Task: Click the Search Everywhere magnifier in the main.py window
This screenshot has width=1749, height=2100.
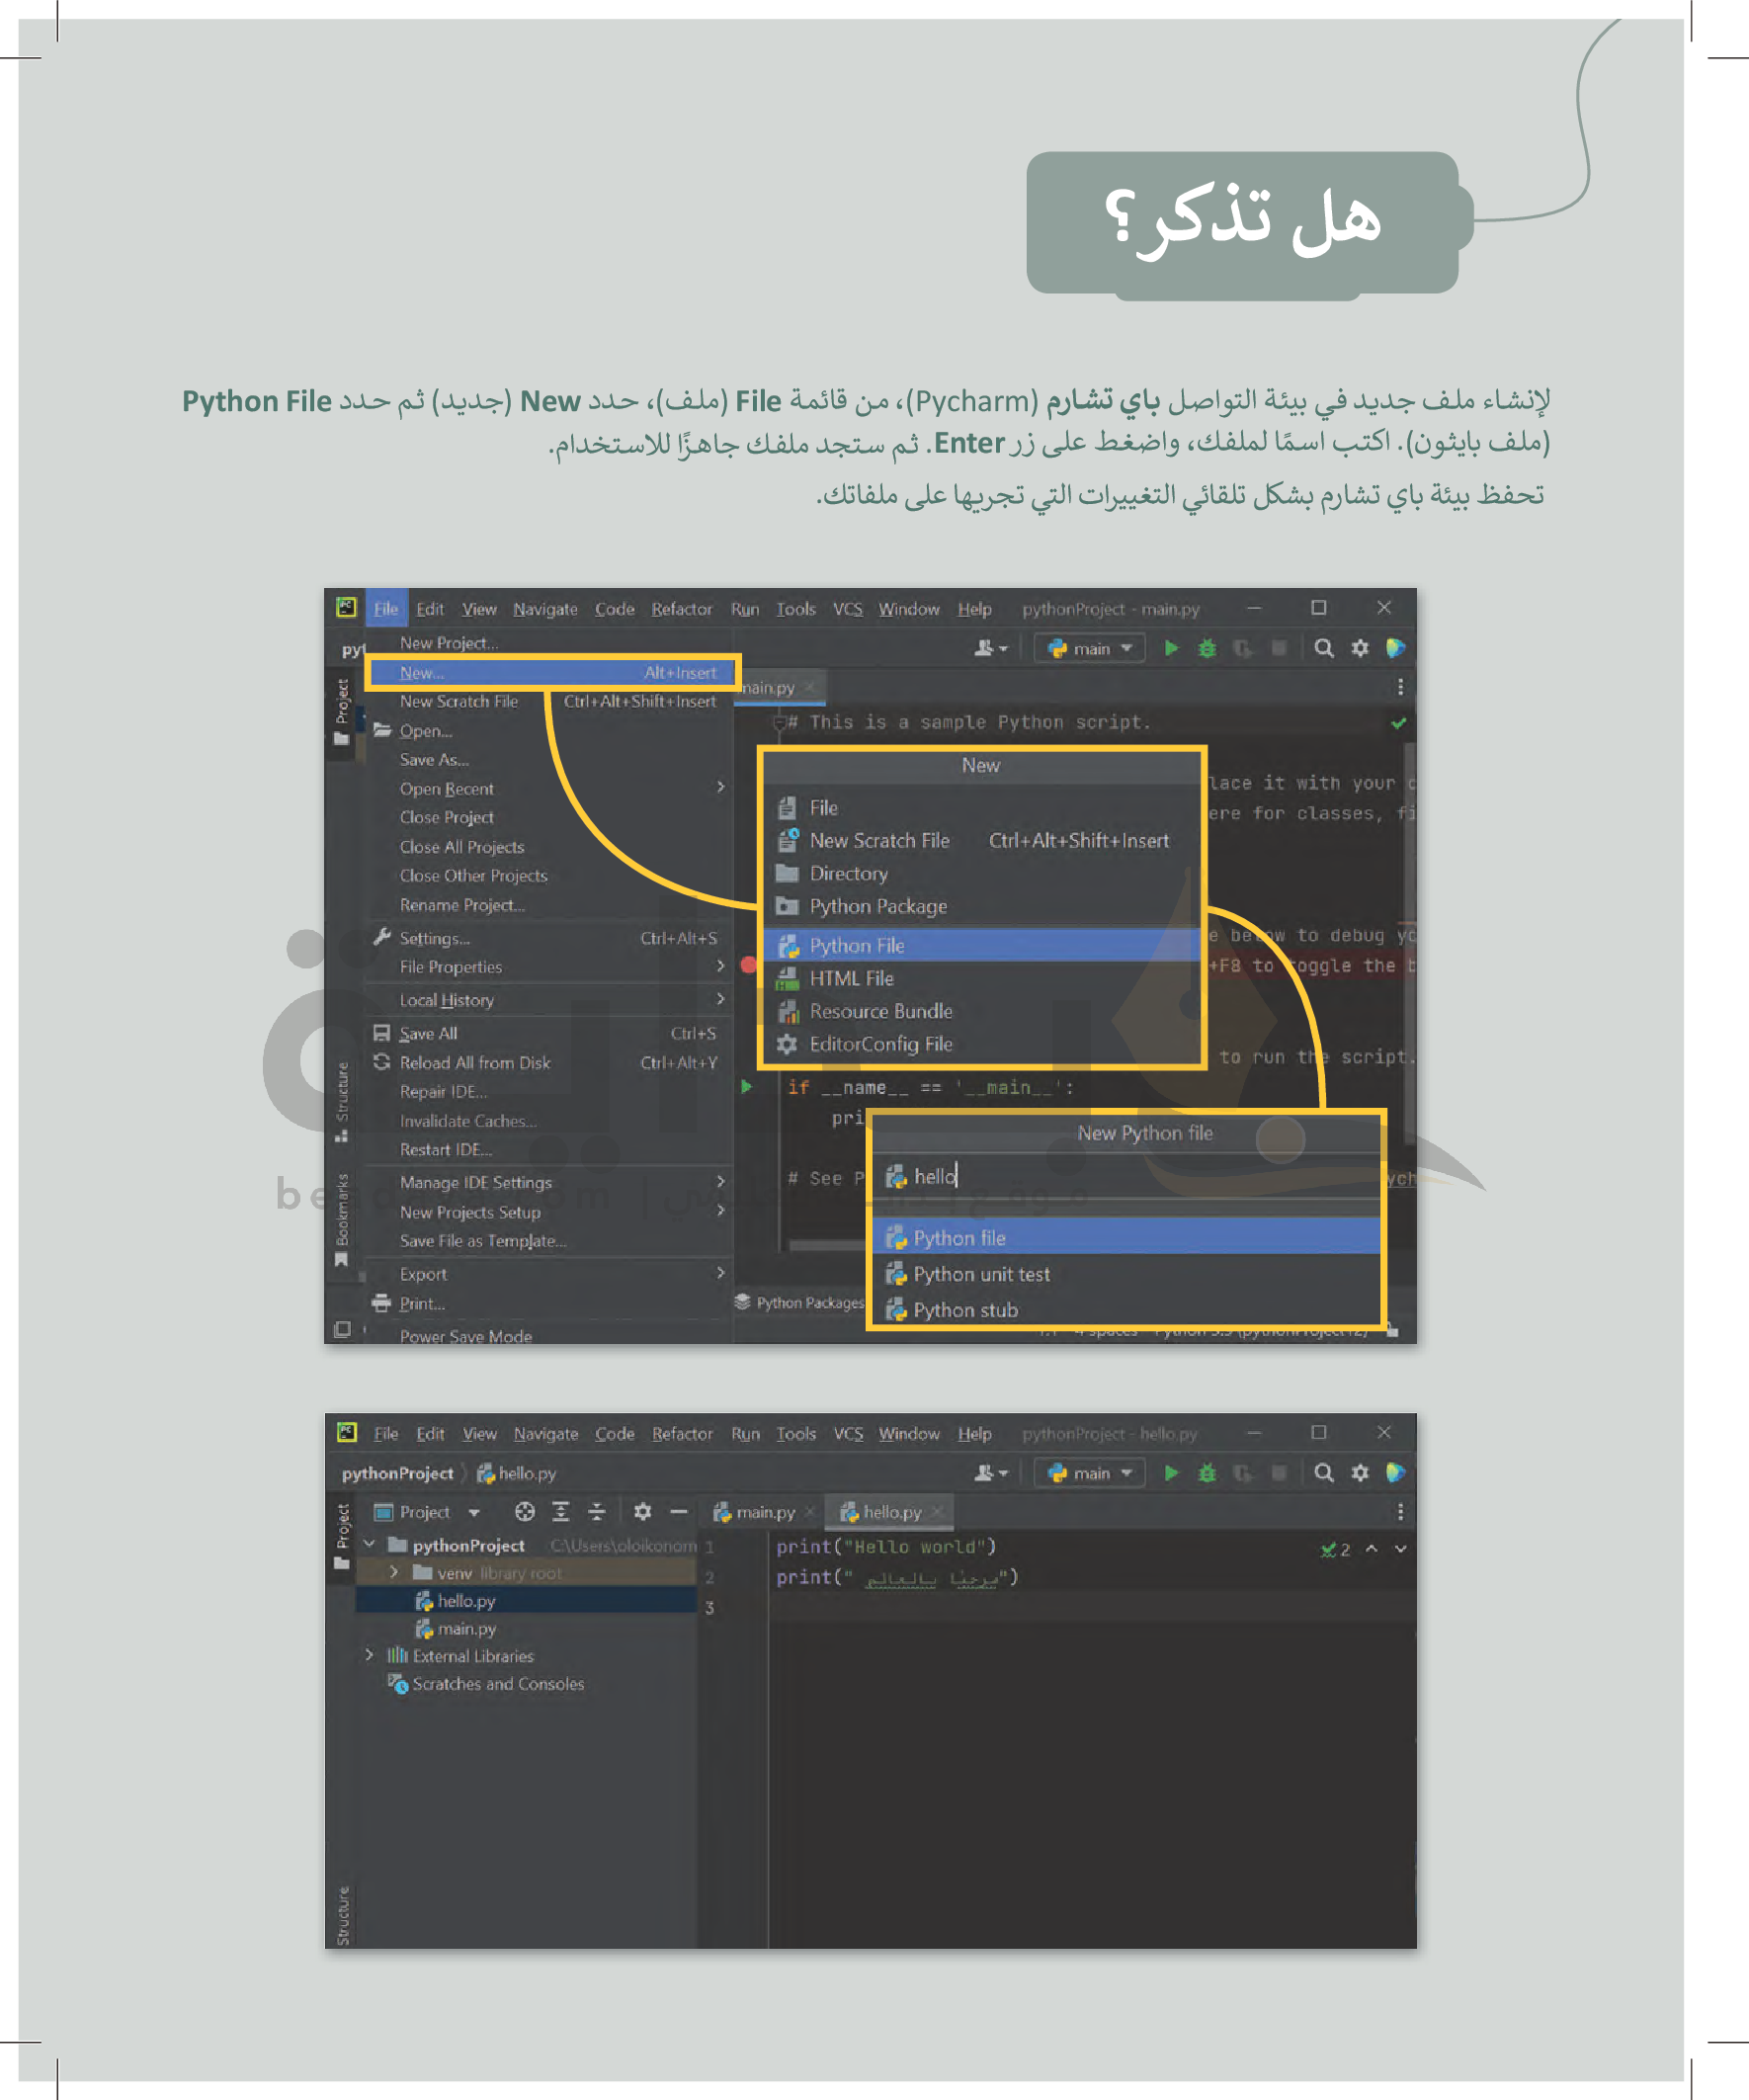Action: click(x=1323, y=648)
